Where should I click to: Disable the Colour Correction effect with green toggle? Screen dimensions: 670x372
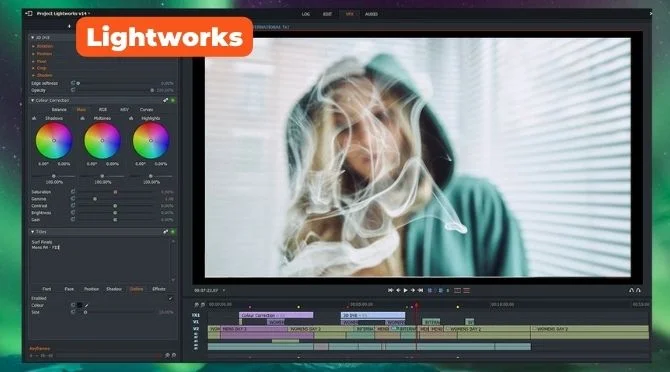tap(173, 100)
